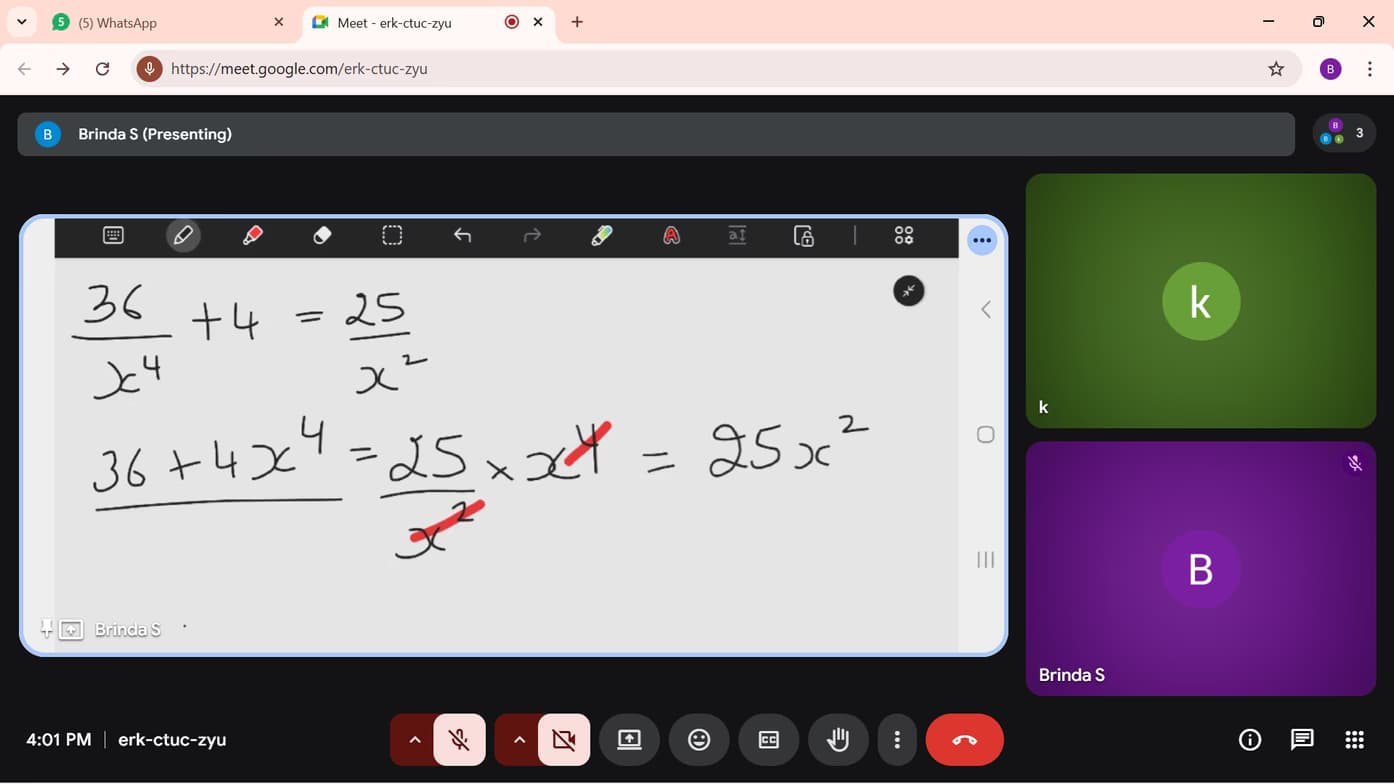
Task: Switch to the WhatsApp browser tab
Action: click(x=150, y=21)
